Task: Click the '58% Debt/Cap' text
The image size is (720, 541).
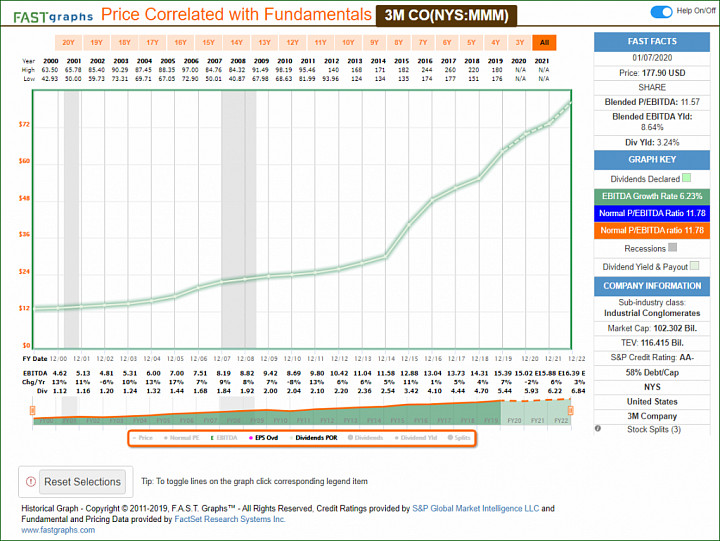Action: pos(652,372)
